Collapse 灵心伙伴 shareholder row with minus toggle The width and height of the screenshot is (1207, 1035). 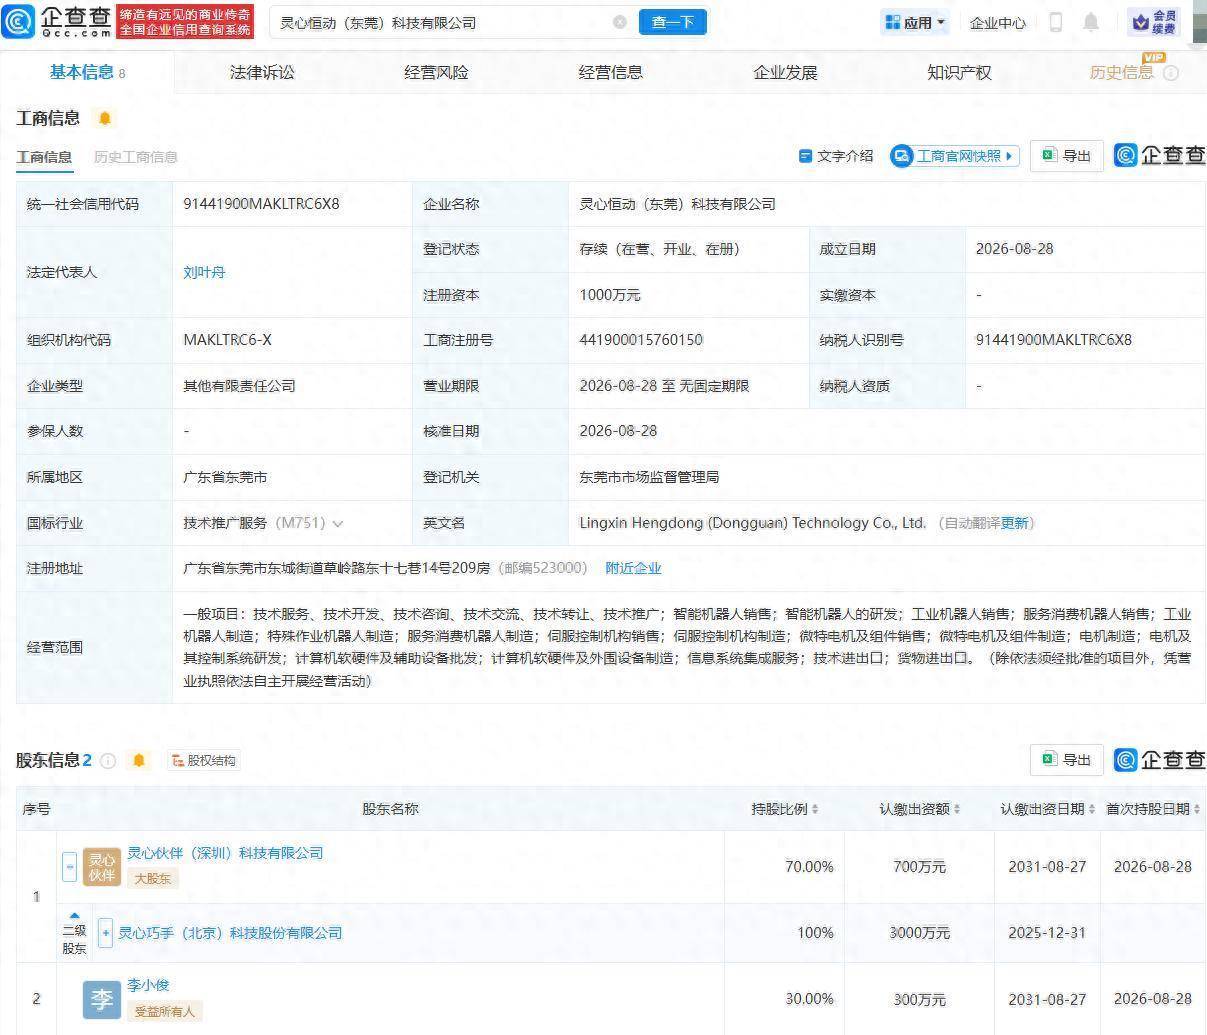click(x=69, y=867)
